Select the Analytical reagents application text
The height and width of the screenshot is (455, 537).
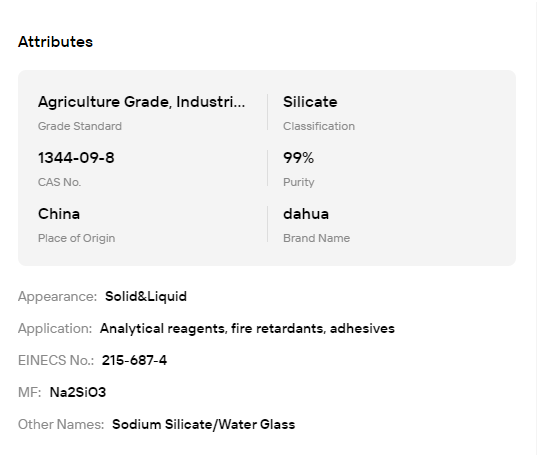[x=247, y=328]
